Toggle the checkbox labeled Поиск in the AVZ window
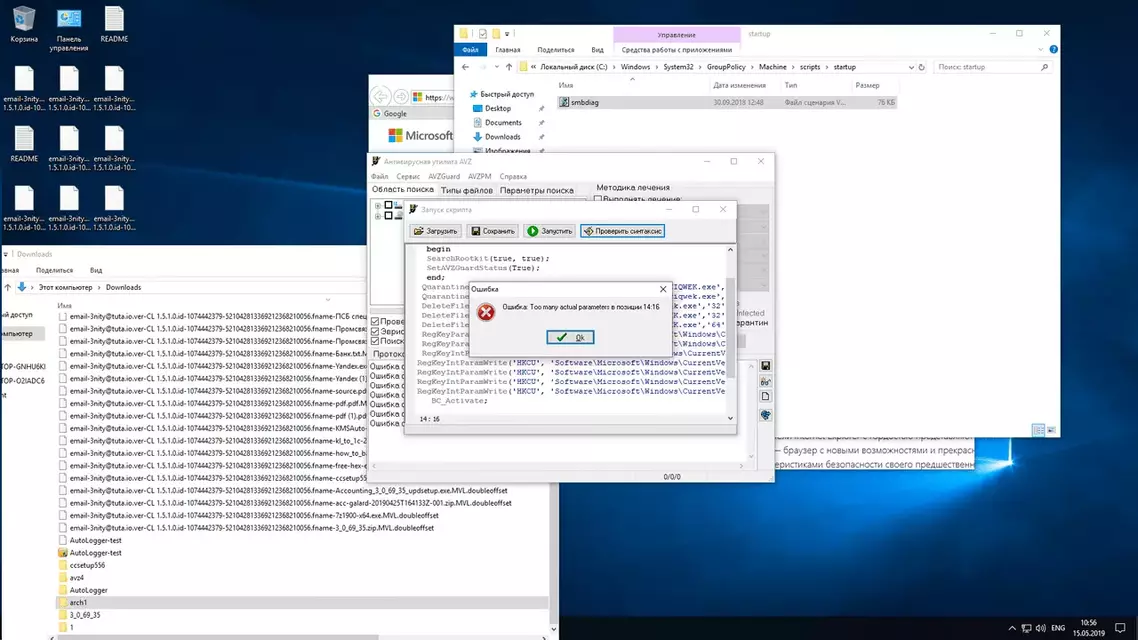 [x=375, y=341]
